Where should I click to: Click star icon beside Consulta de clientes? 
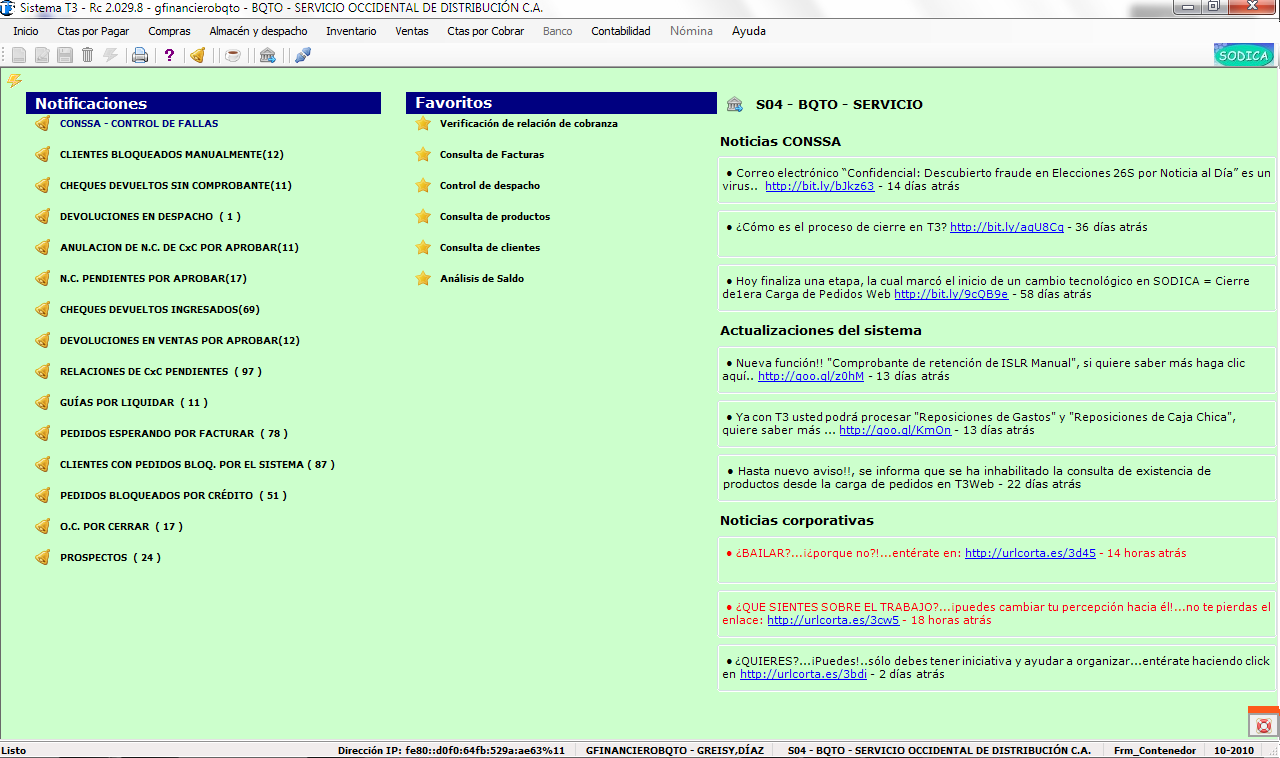423,248
